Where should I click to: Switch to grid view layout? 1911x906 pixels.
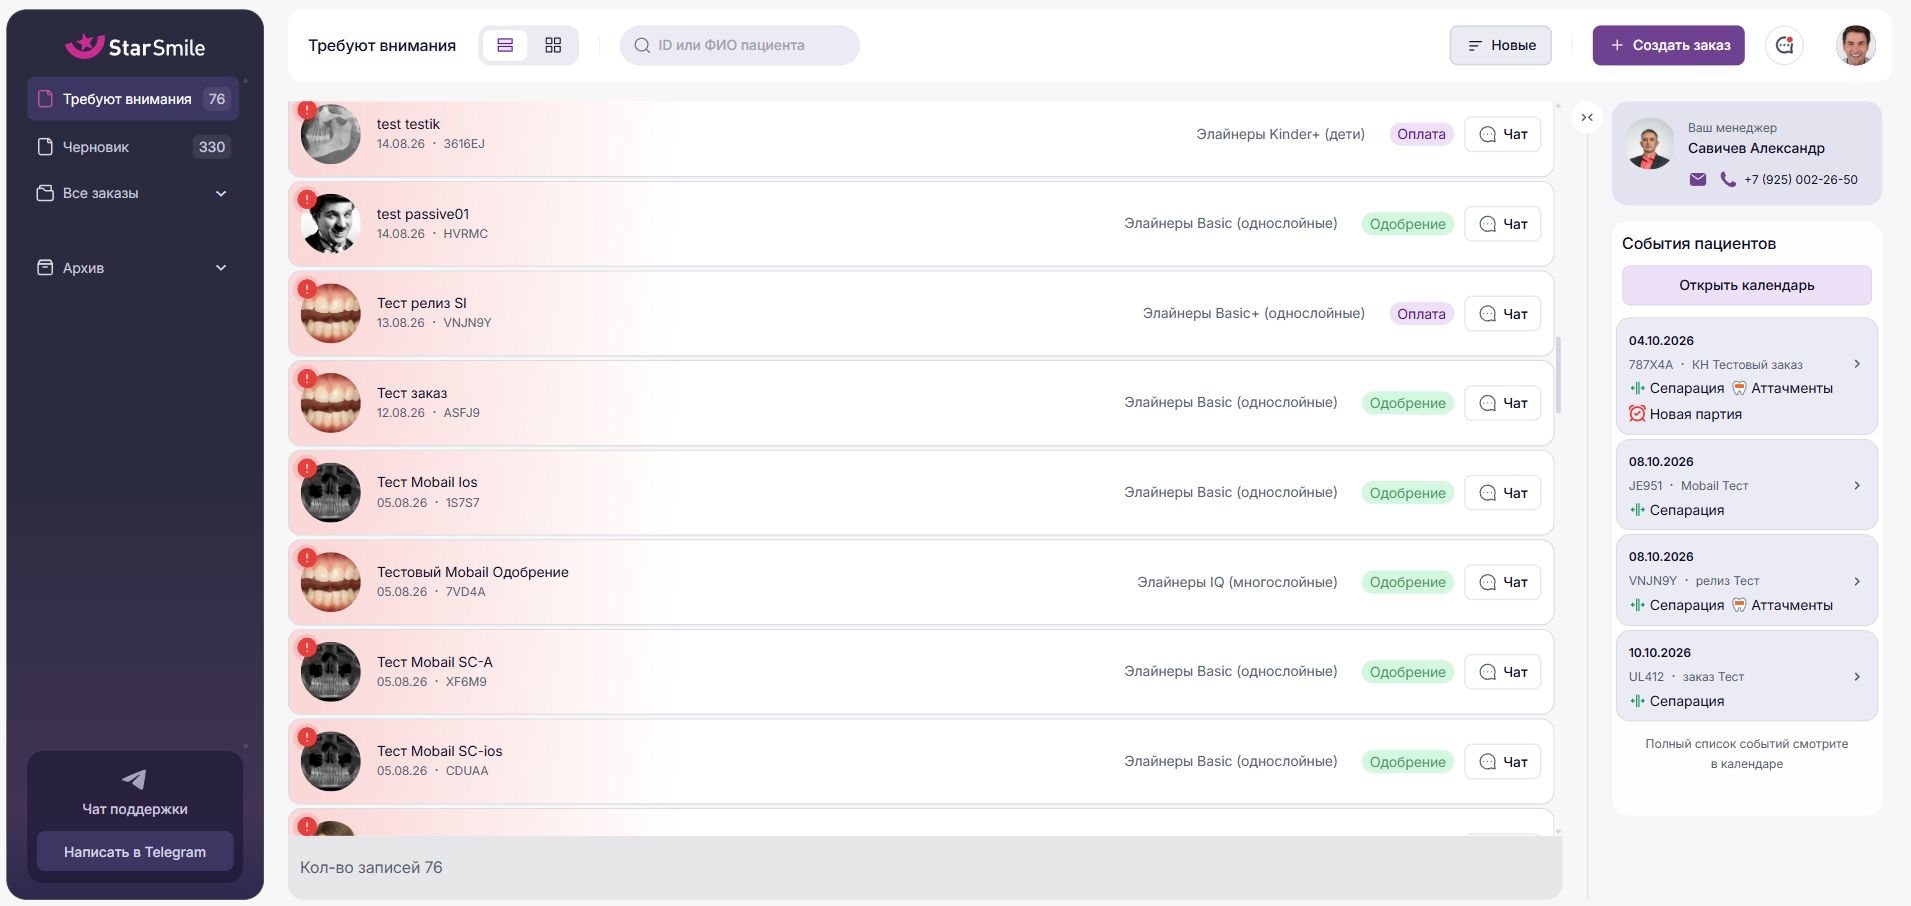point(553,45)
